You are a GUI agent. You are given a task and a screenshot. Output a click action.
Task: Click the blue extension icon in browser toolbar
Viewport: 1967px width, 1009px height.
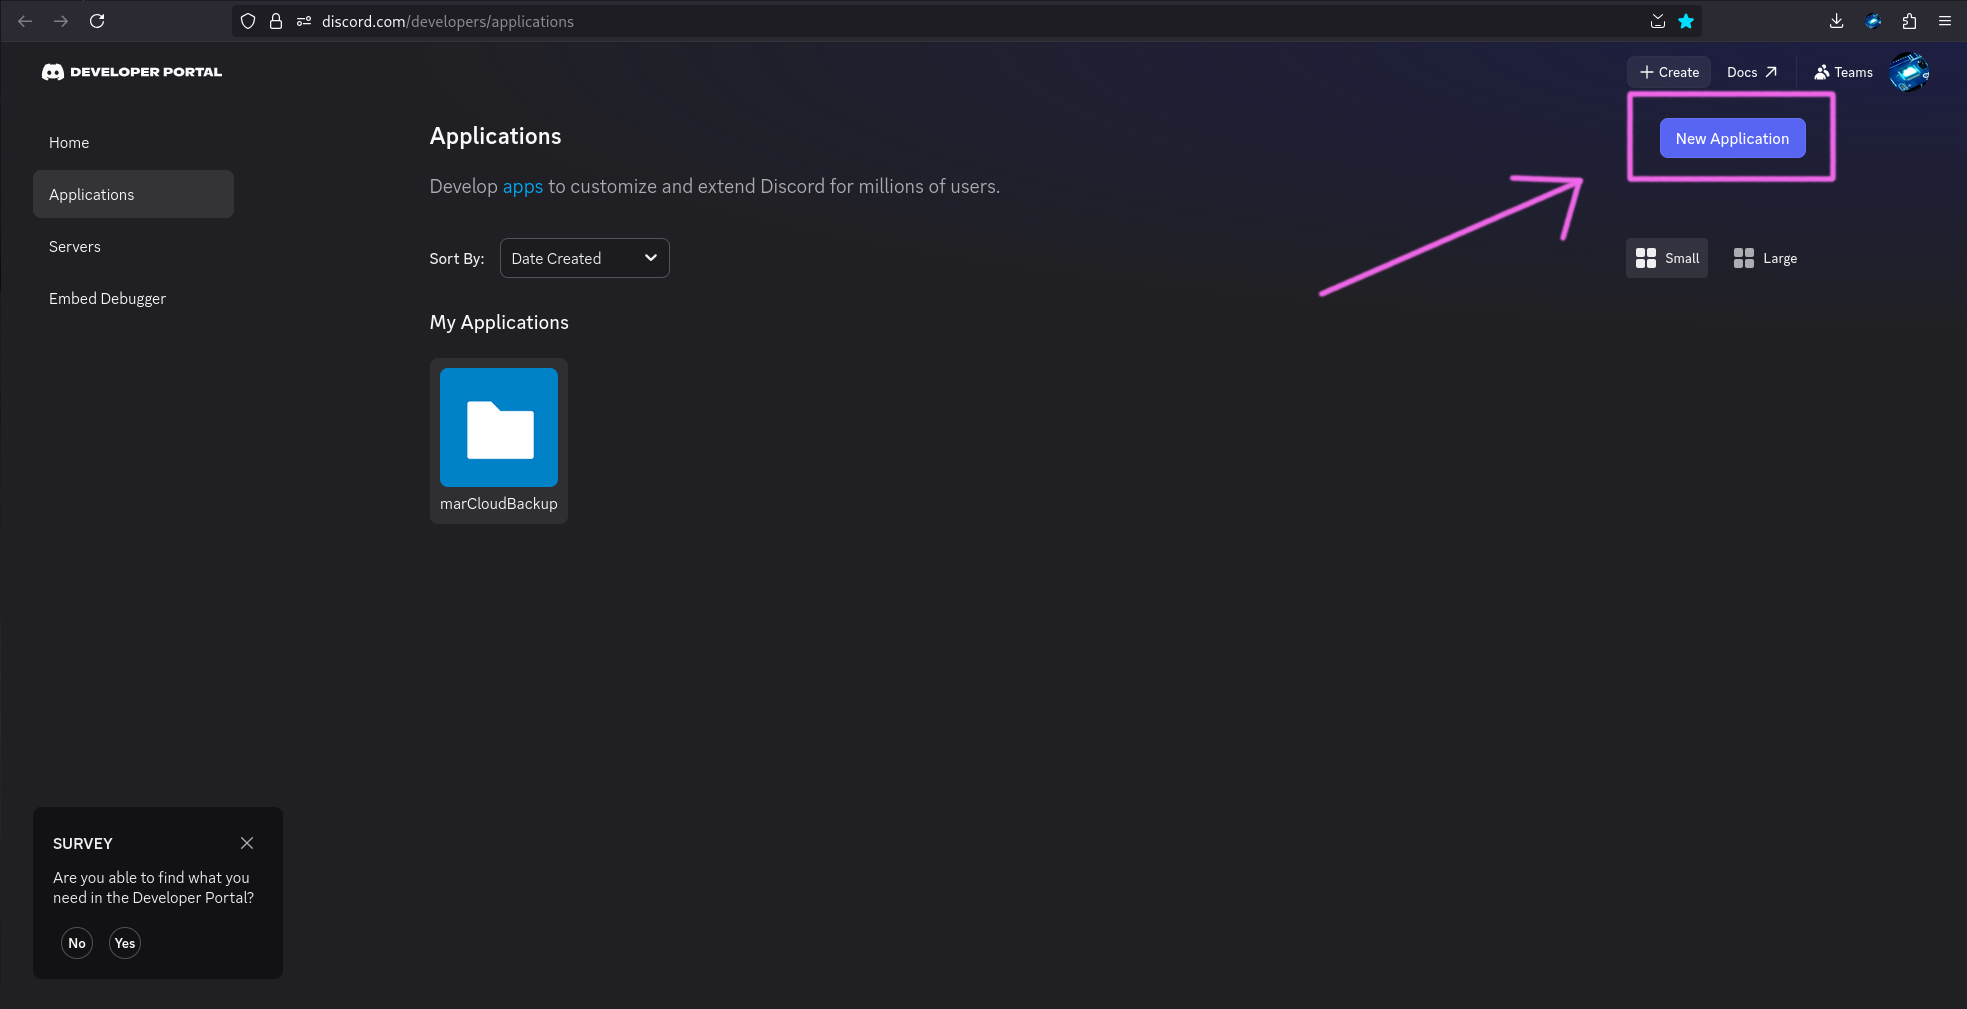tap(1873, 21)
